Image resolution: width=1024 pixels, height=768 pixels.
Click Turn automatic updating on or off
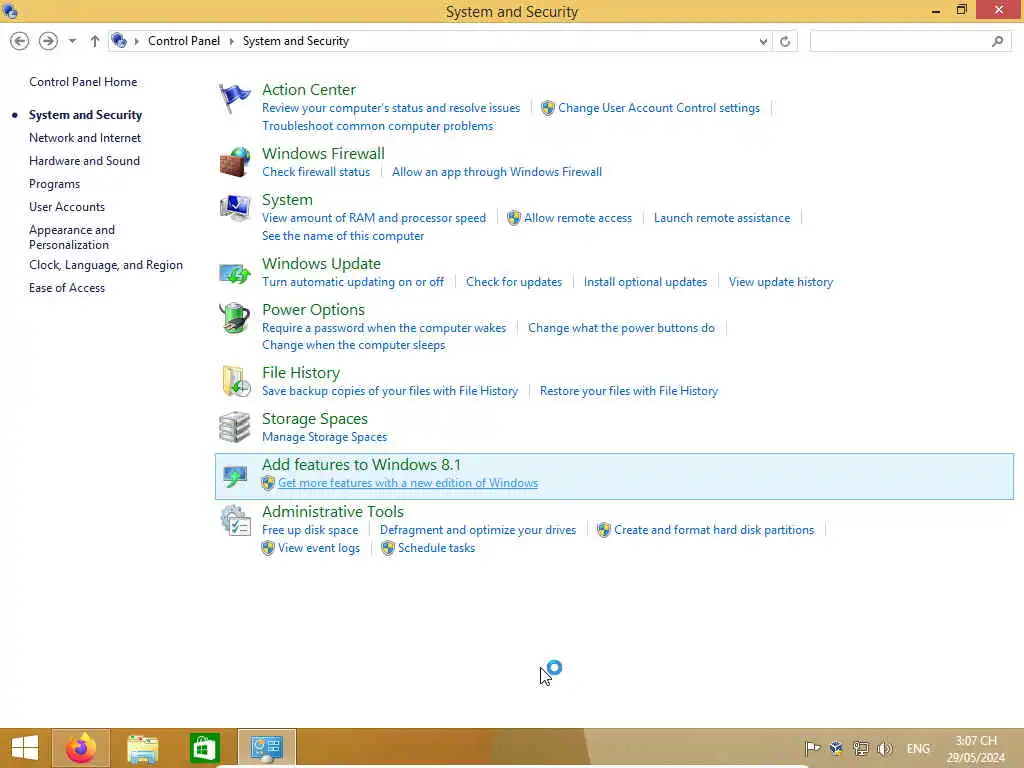(353, 282)
